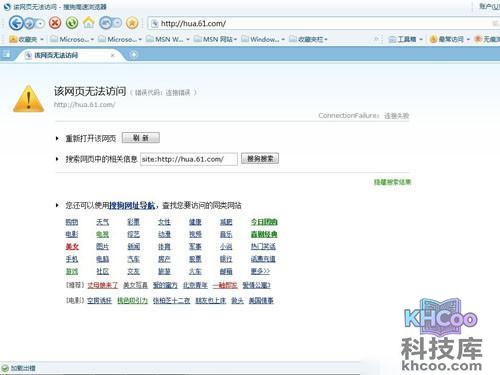The width and height of the screenshot is (500, 375).
Task: Click the page icon inside the address bar
Action: [x=154, y=23]
